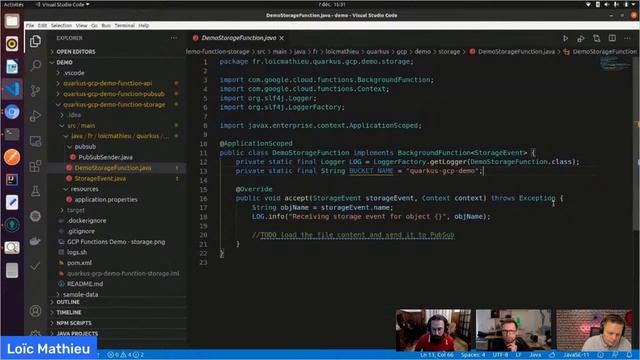Open the Selection menu

(62, 25)
